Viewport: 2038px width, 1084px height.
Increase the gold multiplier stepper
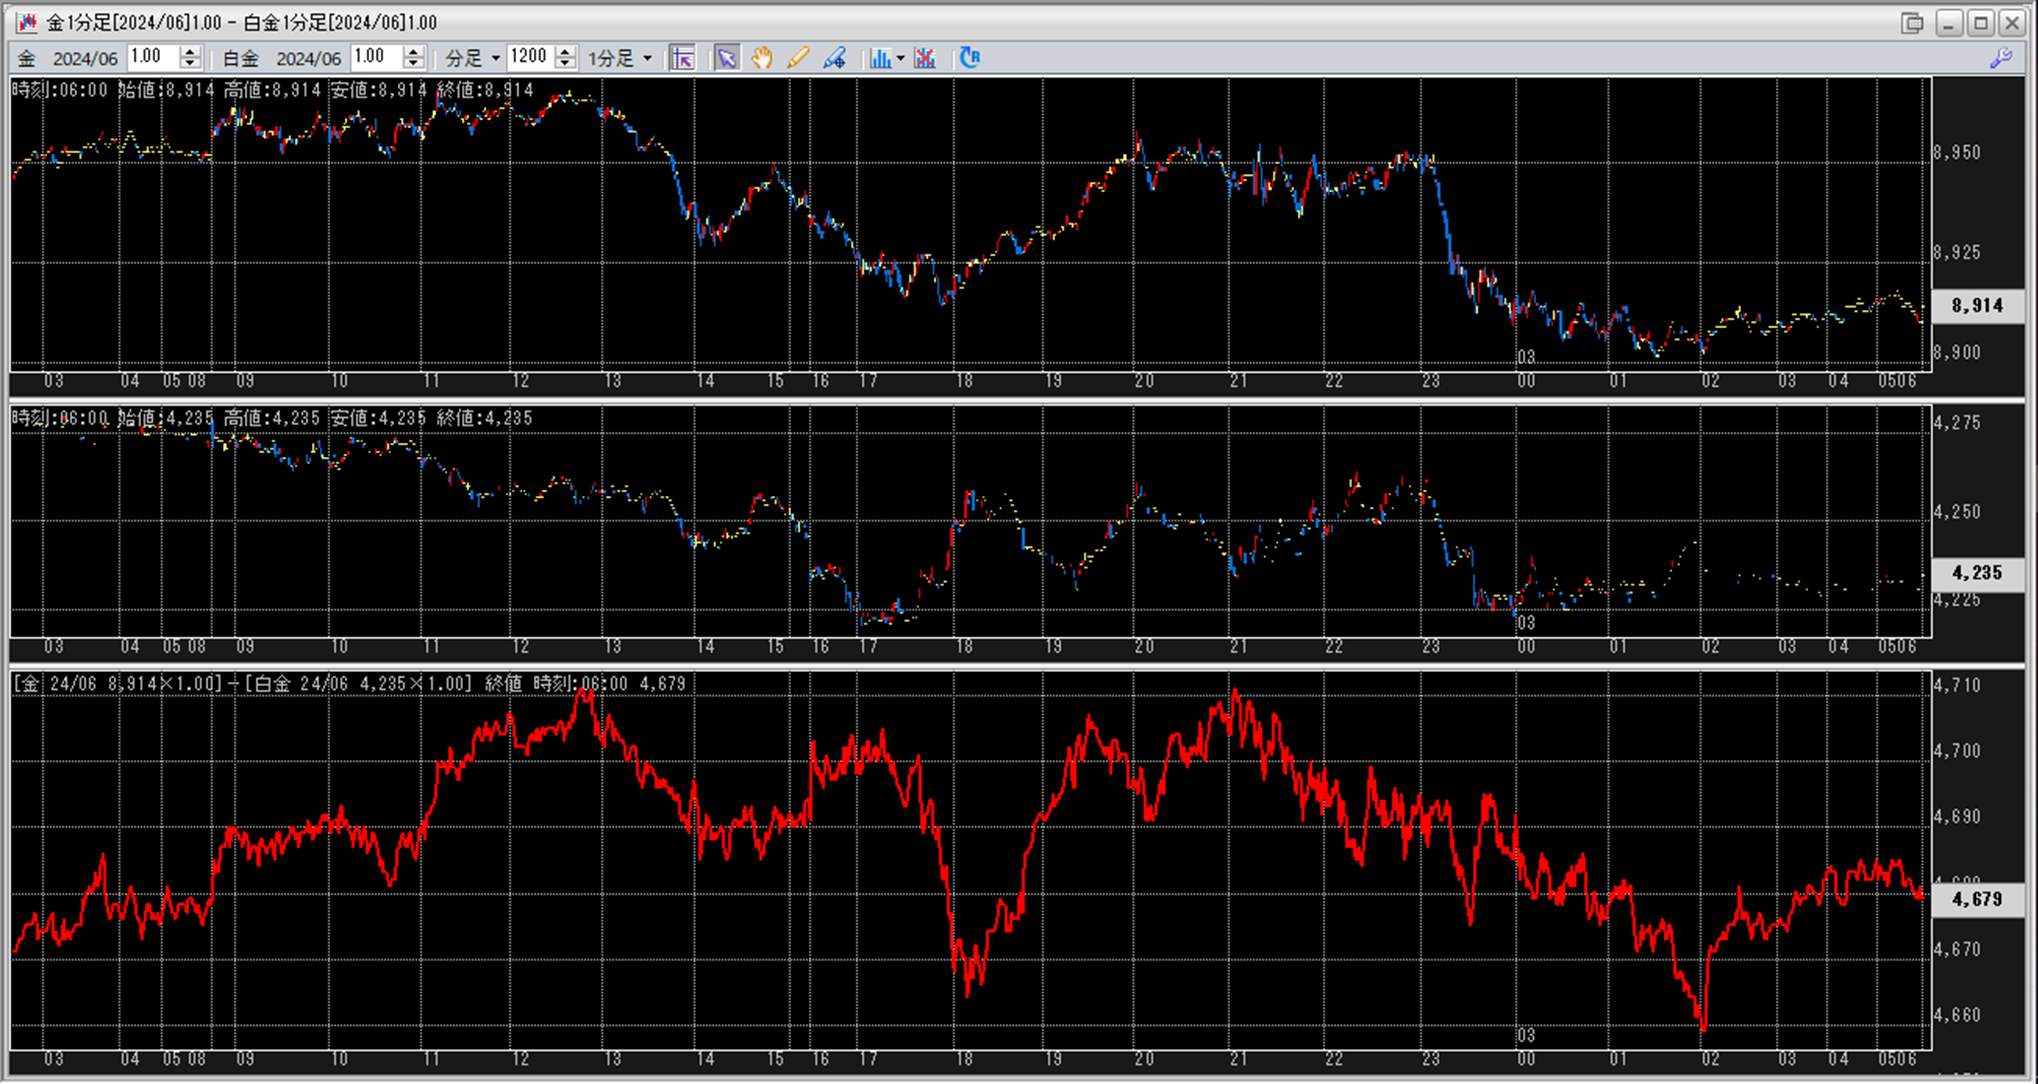pyautogui.click(x=190, y=52)
